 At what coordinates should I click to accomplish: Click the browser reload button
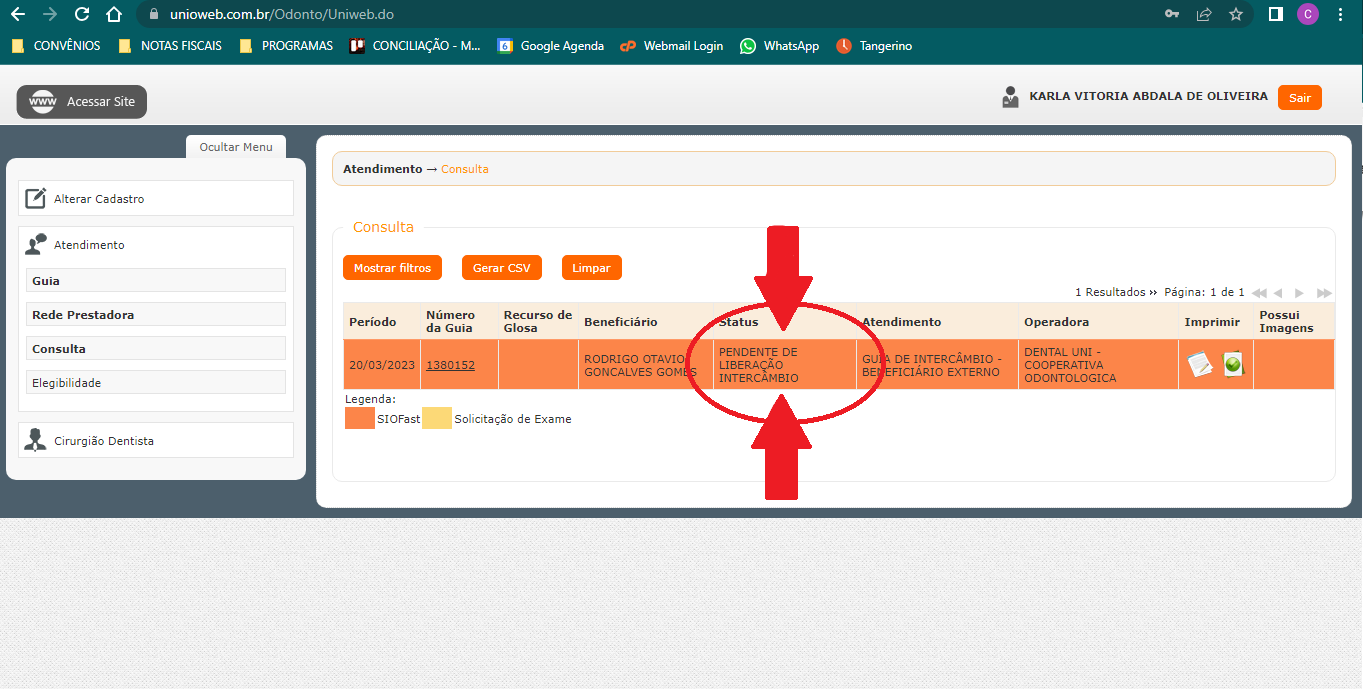pyautogui.click(x=82, y=14)
